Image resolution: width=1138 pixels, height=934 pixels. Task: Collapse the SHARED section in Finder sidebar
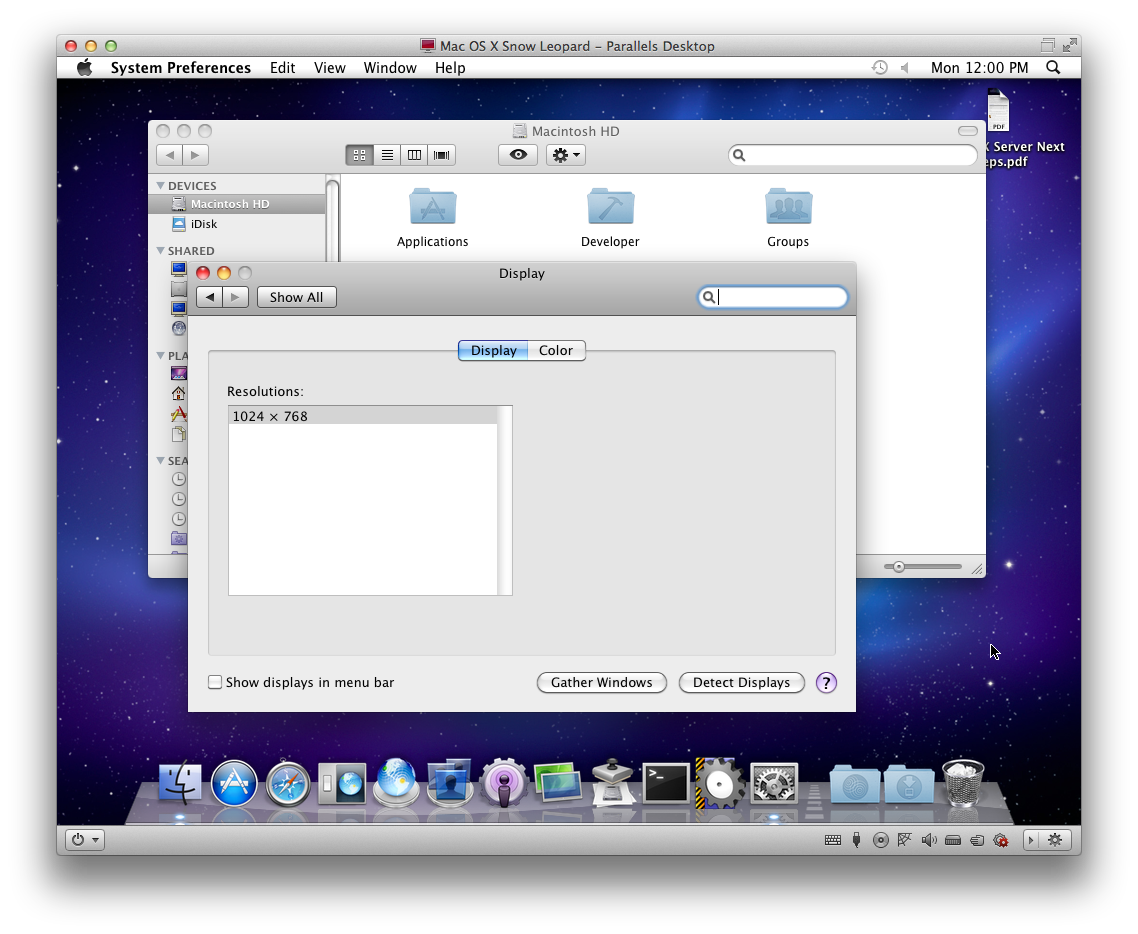coord(160,250)
